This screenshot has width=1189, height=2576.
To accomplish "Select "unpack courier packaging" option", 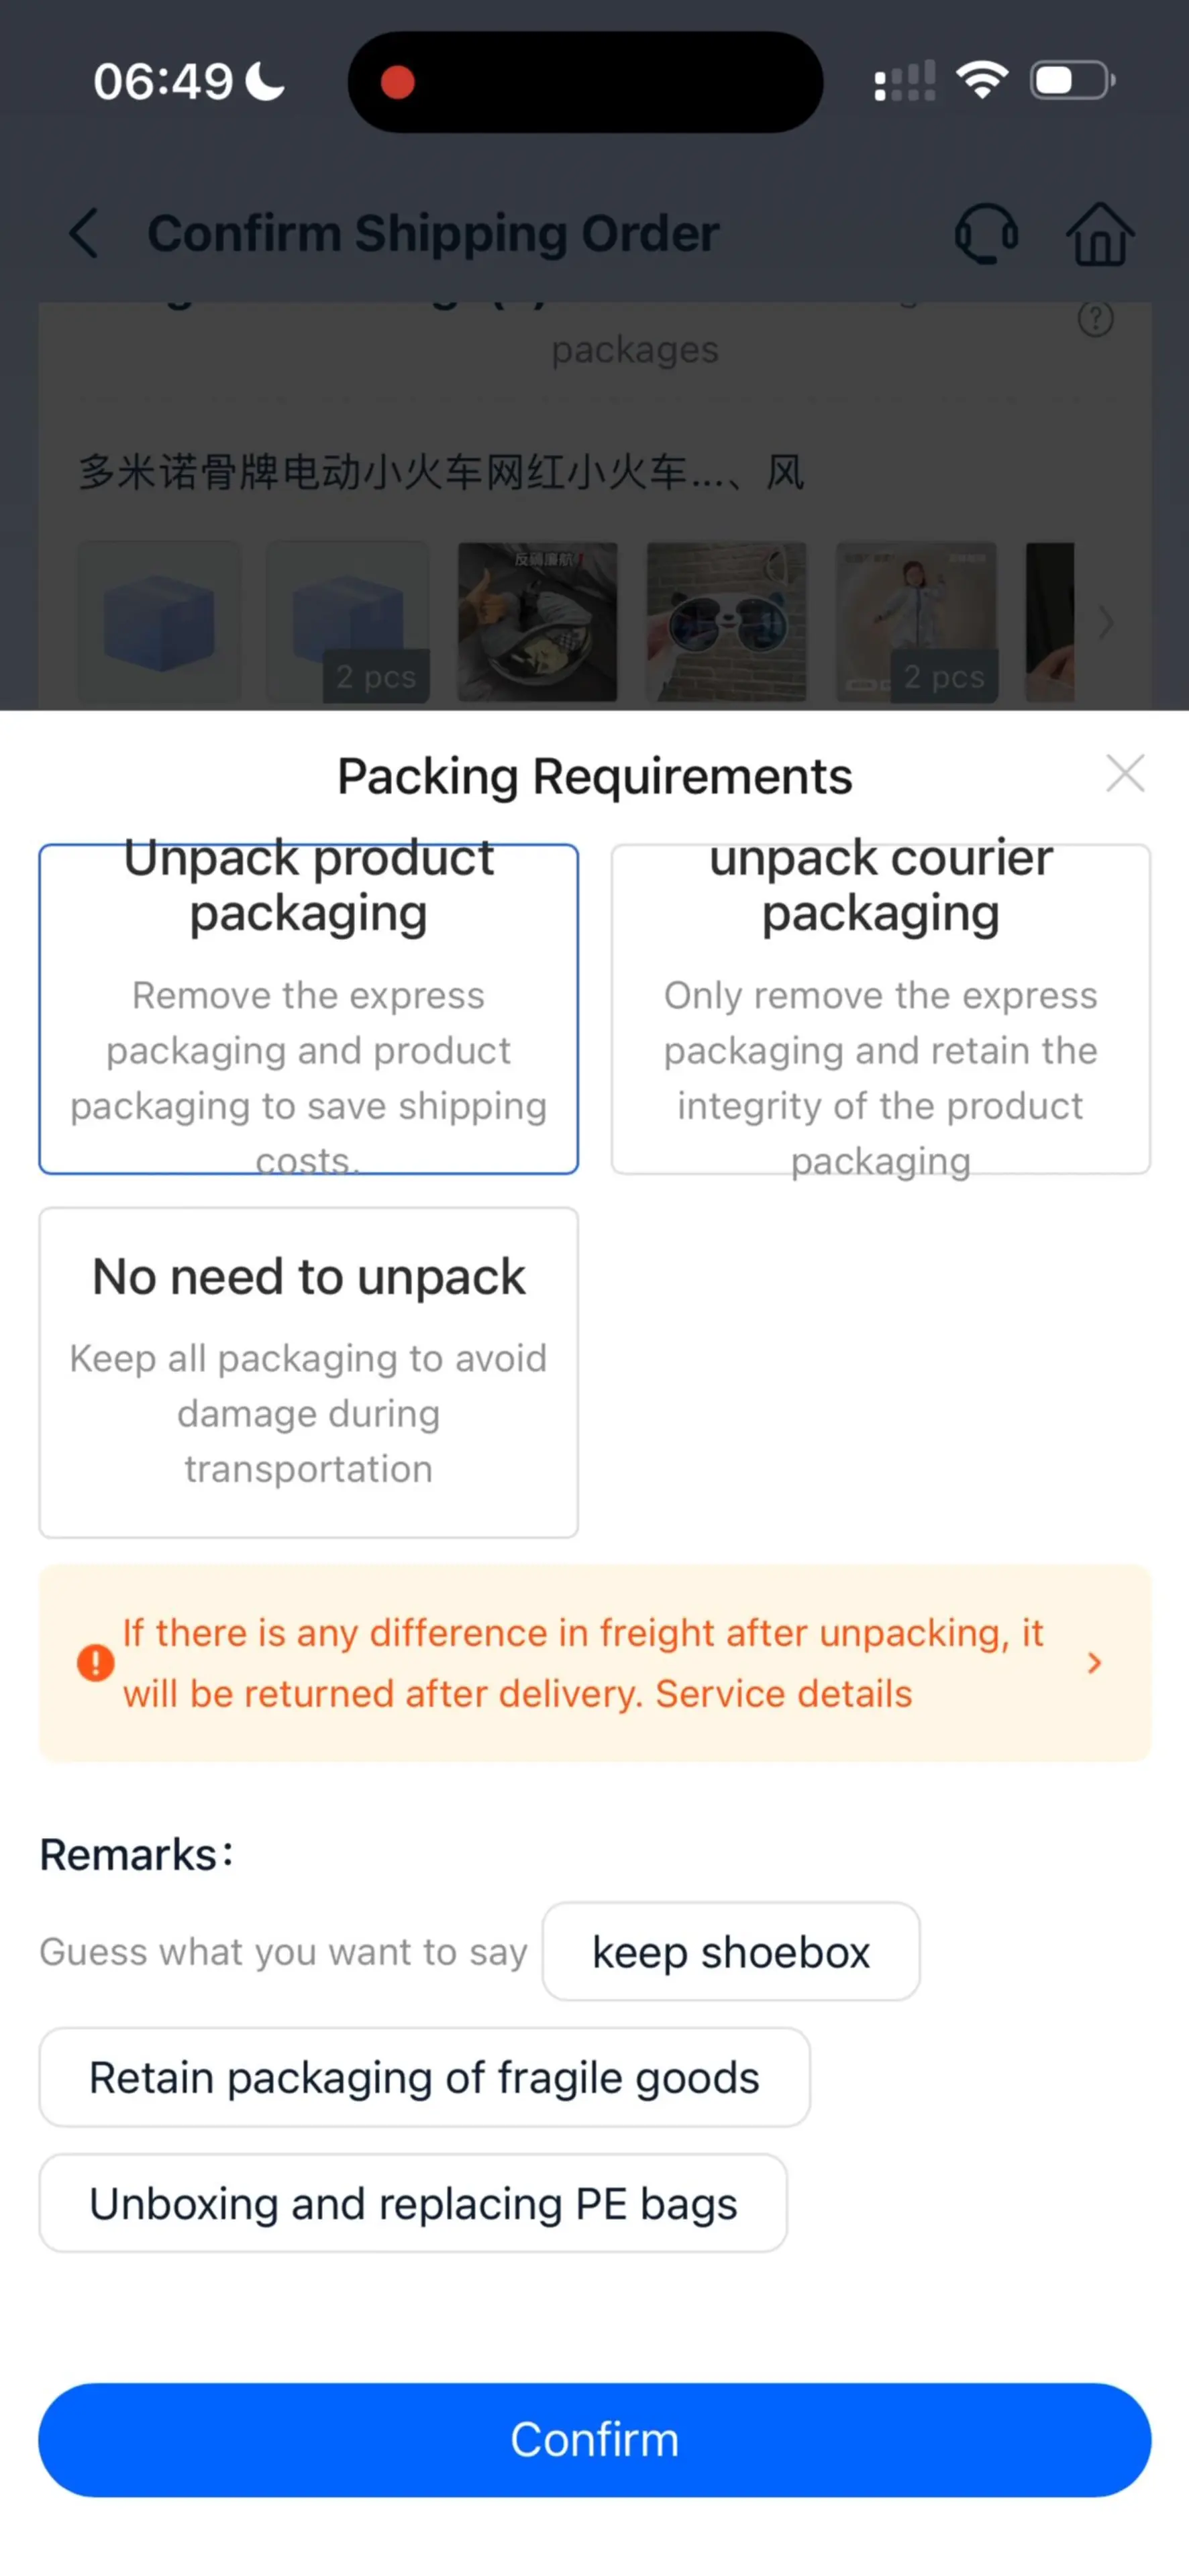I will [x=880, y=1008].
